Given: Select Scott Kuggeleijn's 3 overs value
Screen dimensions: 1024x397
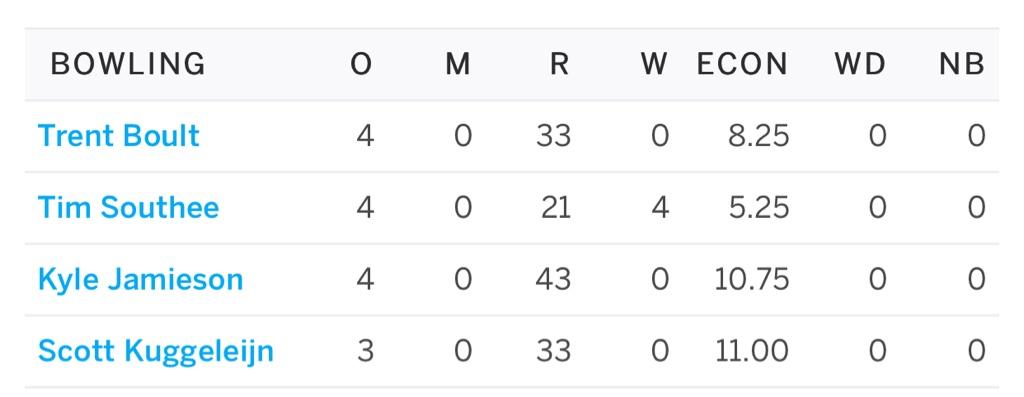Looking at the screenshot, I should click(365, 351).
